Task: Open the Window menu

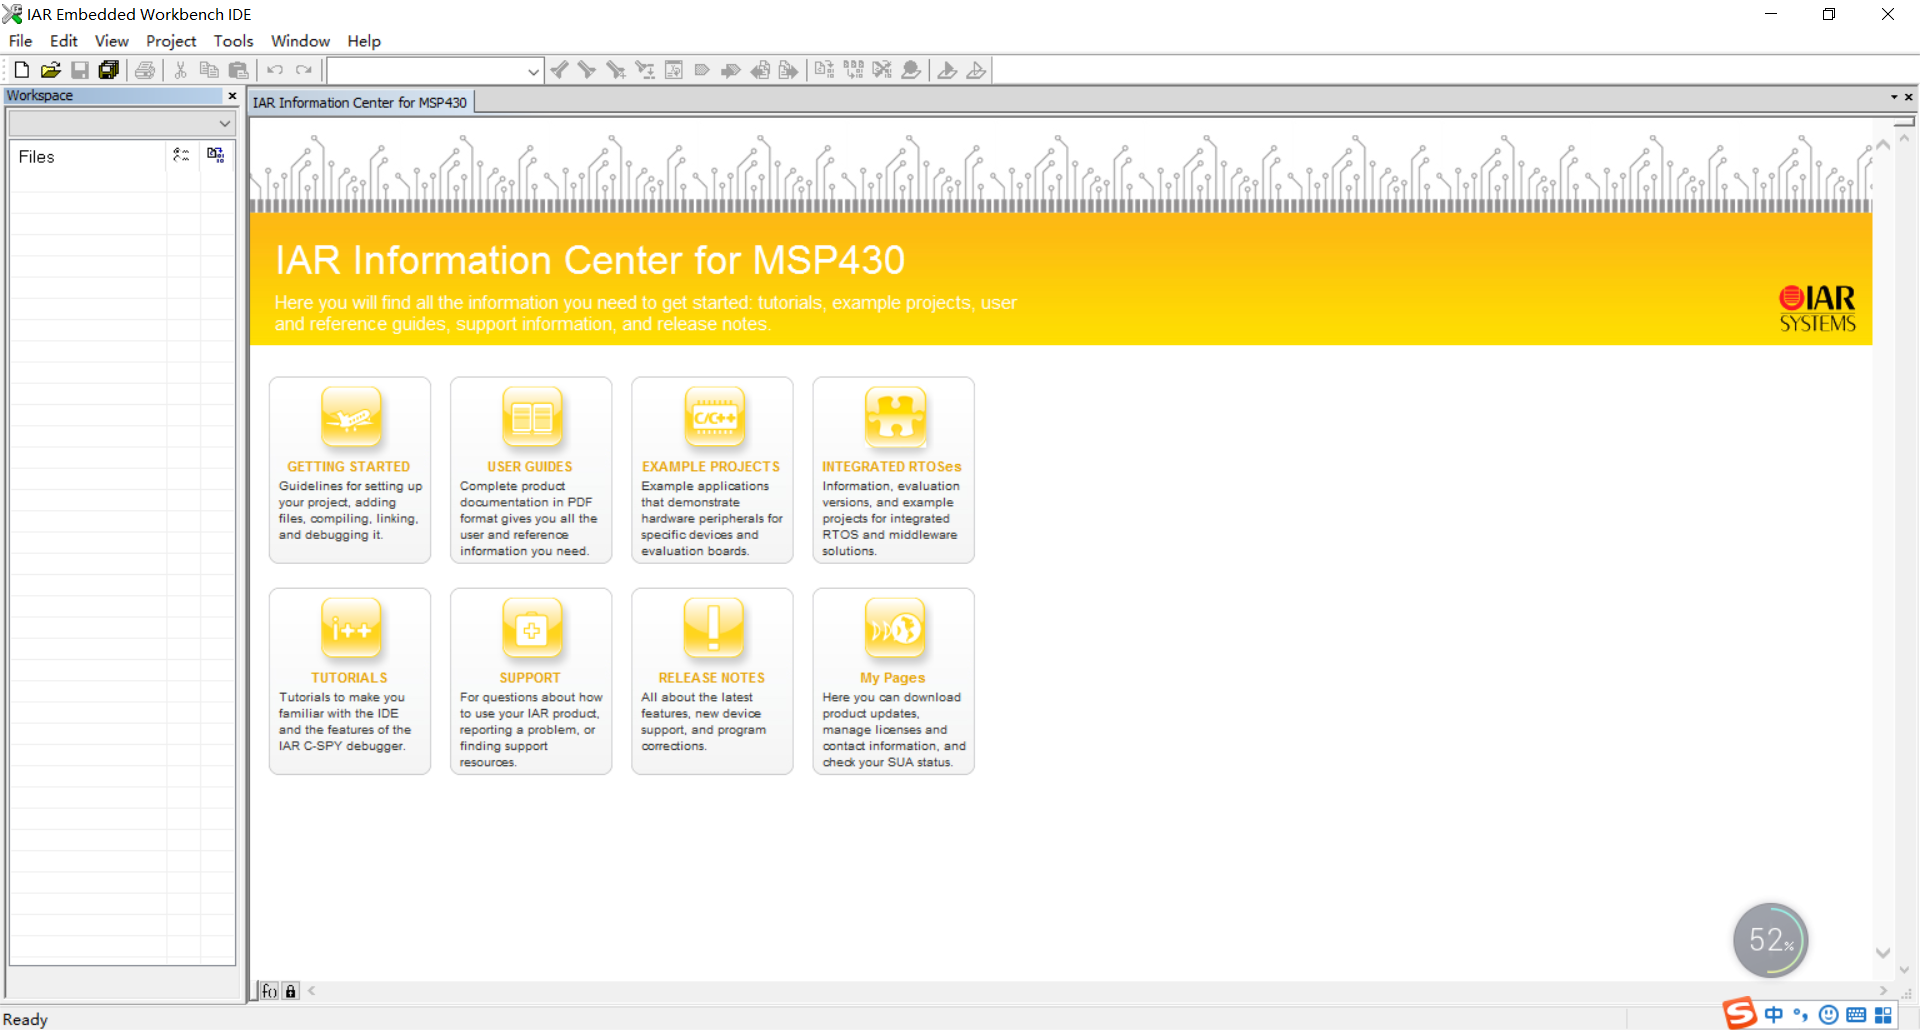Action: point(300,41)
